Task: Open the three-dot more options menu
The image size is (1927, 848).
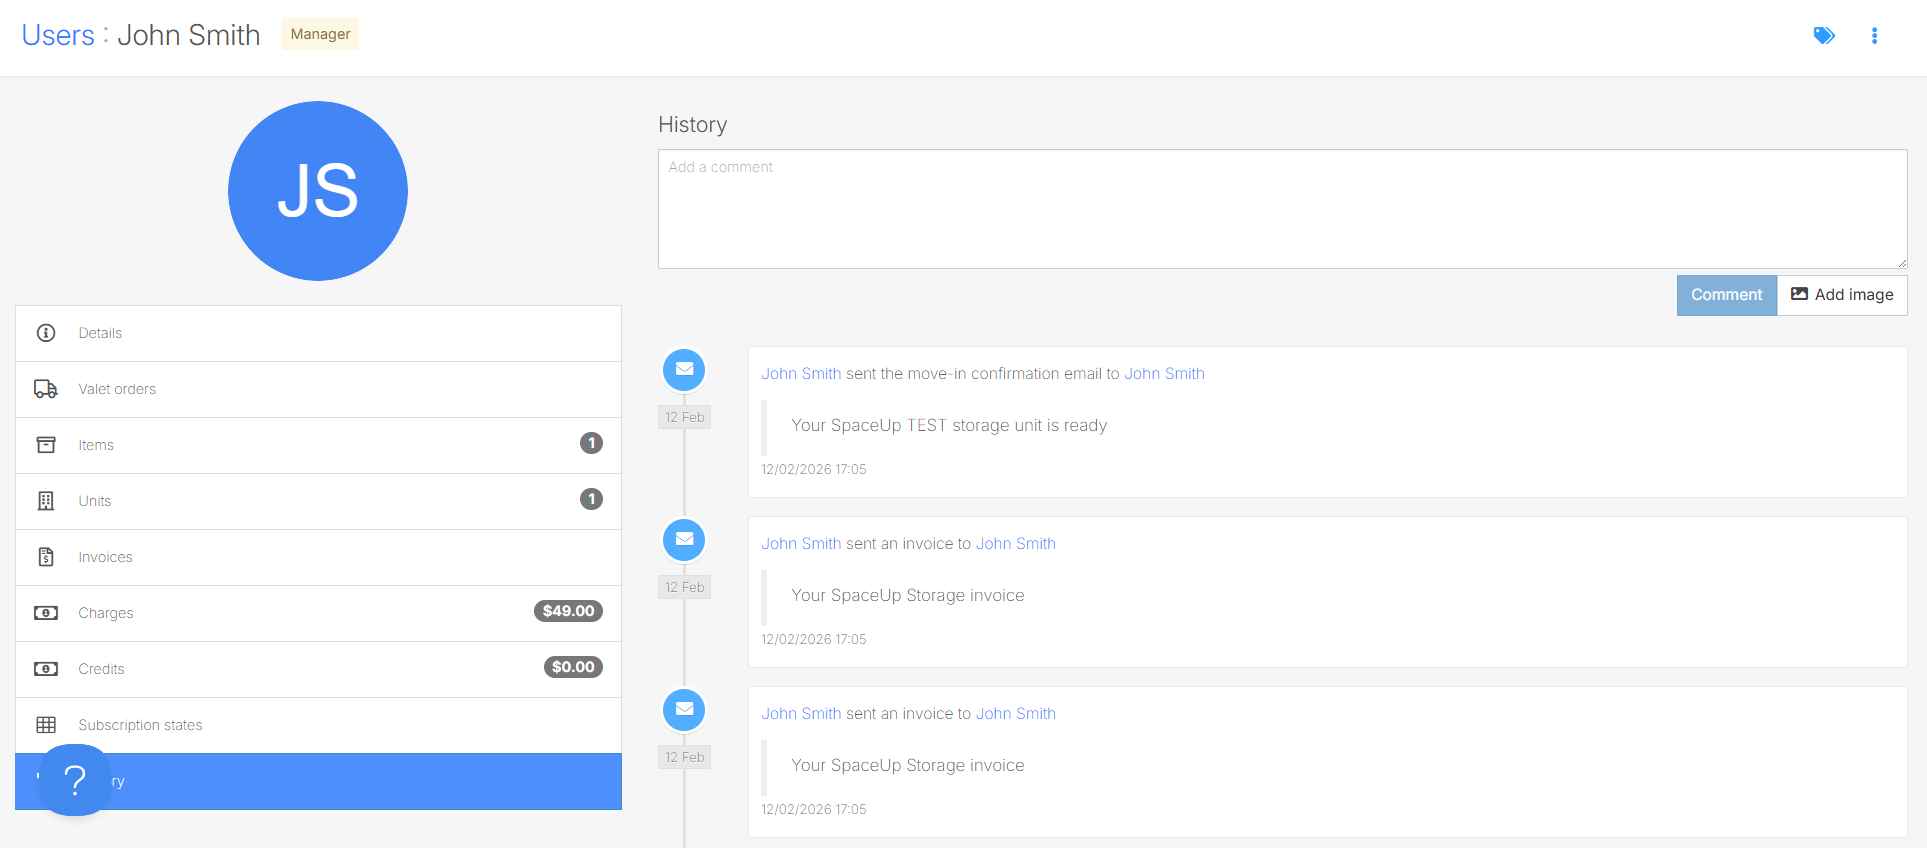Action: [x=1874, y=35]
